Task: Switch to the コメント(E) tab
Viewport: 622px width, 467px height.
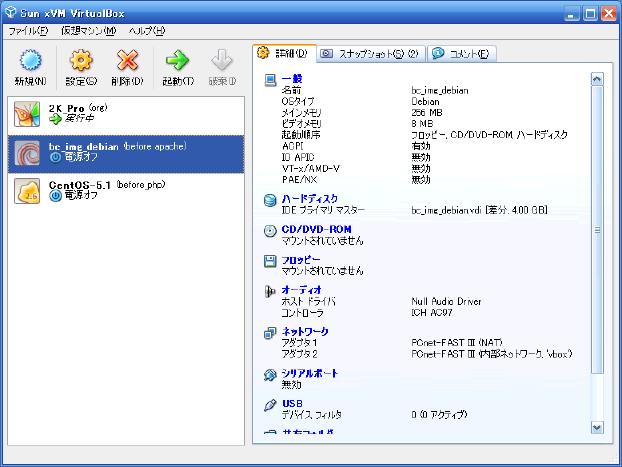Action: (462, 54)
